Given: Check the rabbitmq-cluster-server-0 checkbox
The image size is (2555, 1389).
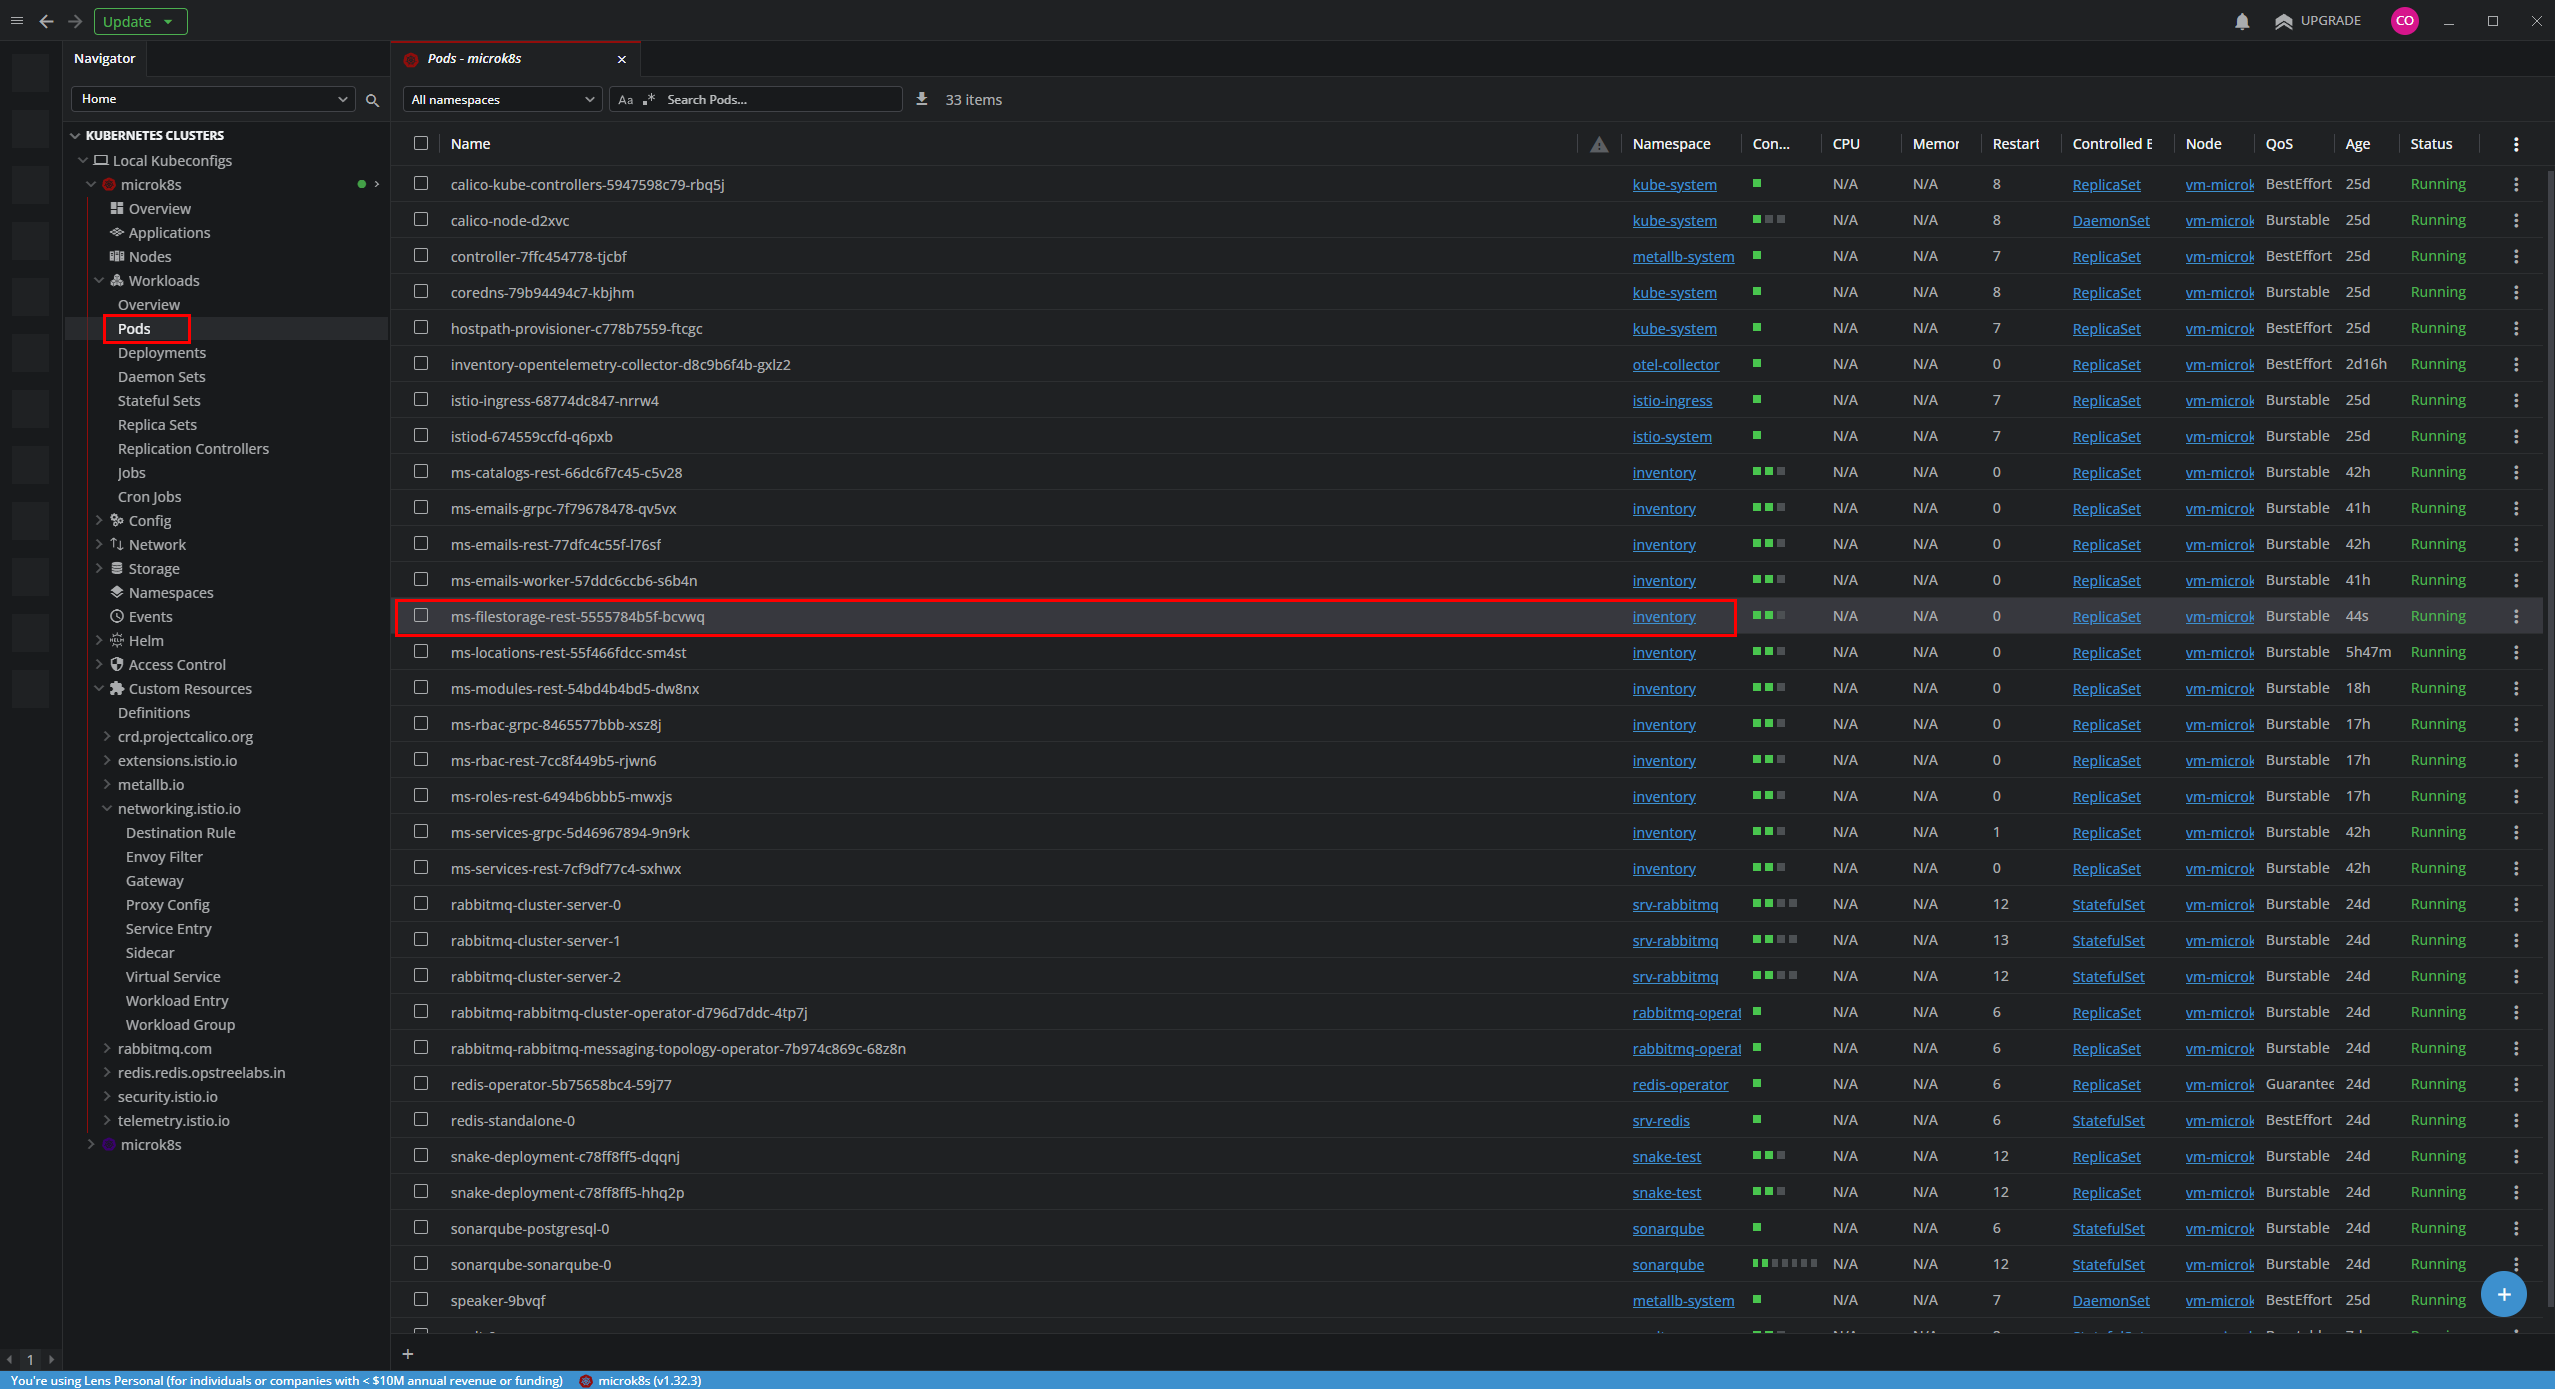Looking at the screenshot, I should (421, 903).
